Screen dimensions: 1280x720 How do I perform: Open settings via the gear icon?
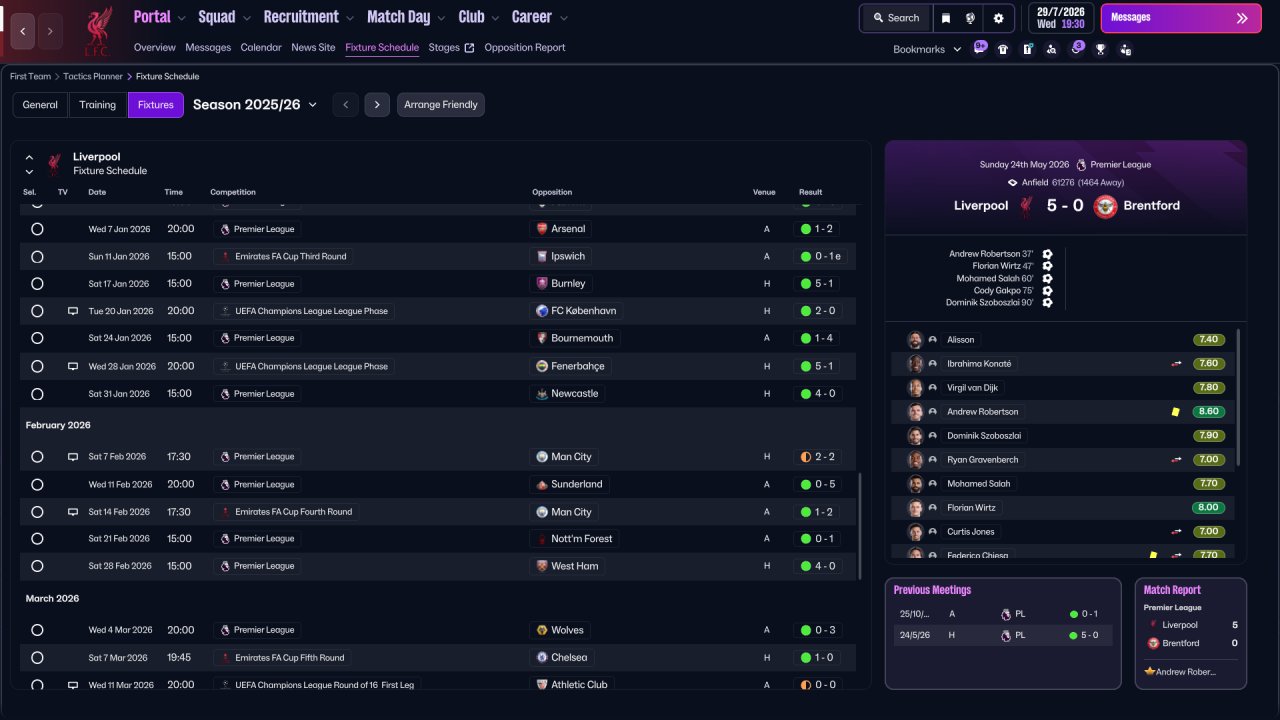(x=998, y=18)
